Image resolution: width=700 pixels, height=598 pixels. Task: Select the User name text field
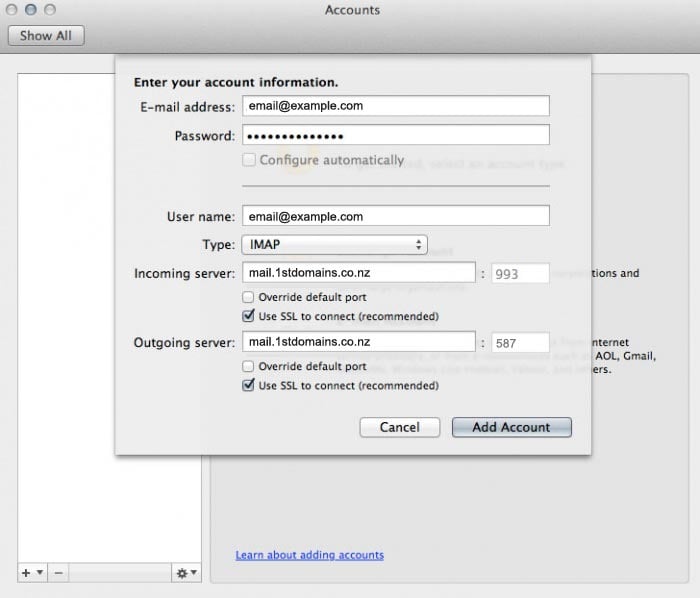pyautogui.click(x=395, y=216)
